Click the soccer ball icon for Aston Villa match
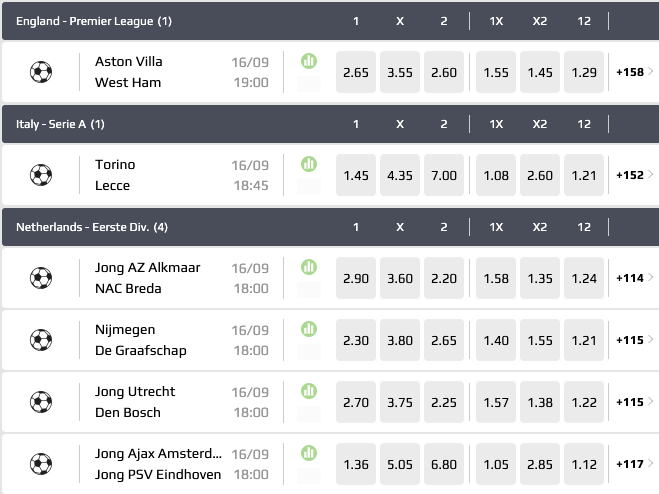This screenshot has width=659, height=494. (x=41, y=72)
